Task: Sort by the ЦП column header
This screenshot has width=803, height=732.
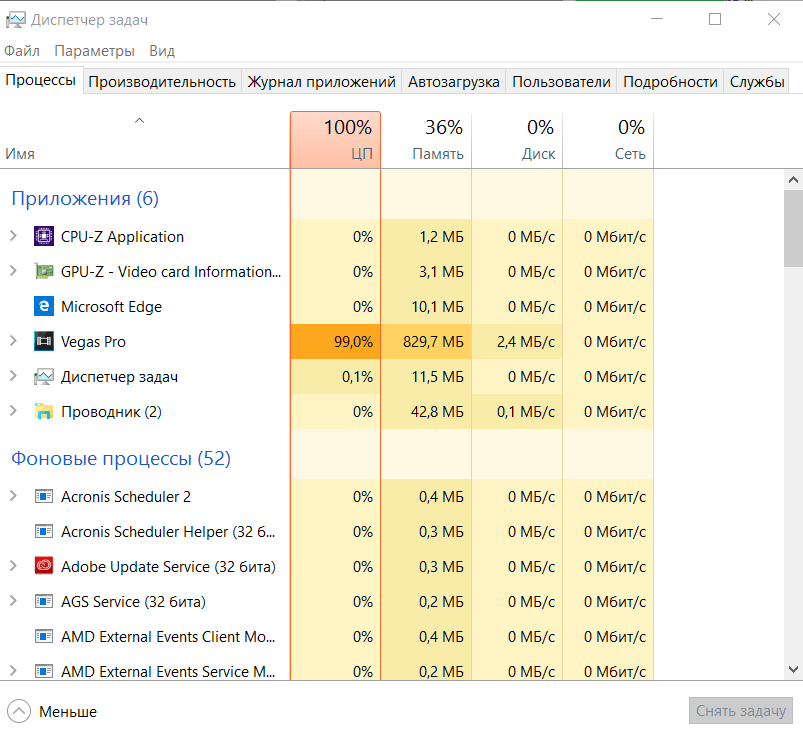Action: coord(335,140)
